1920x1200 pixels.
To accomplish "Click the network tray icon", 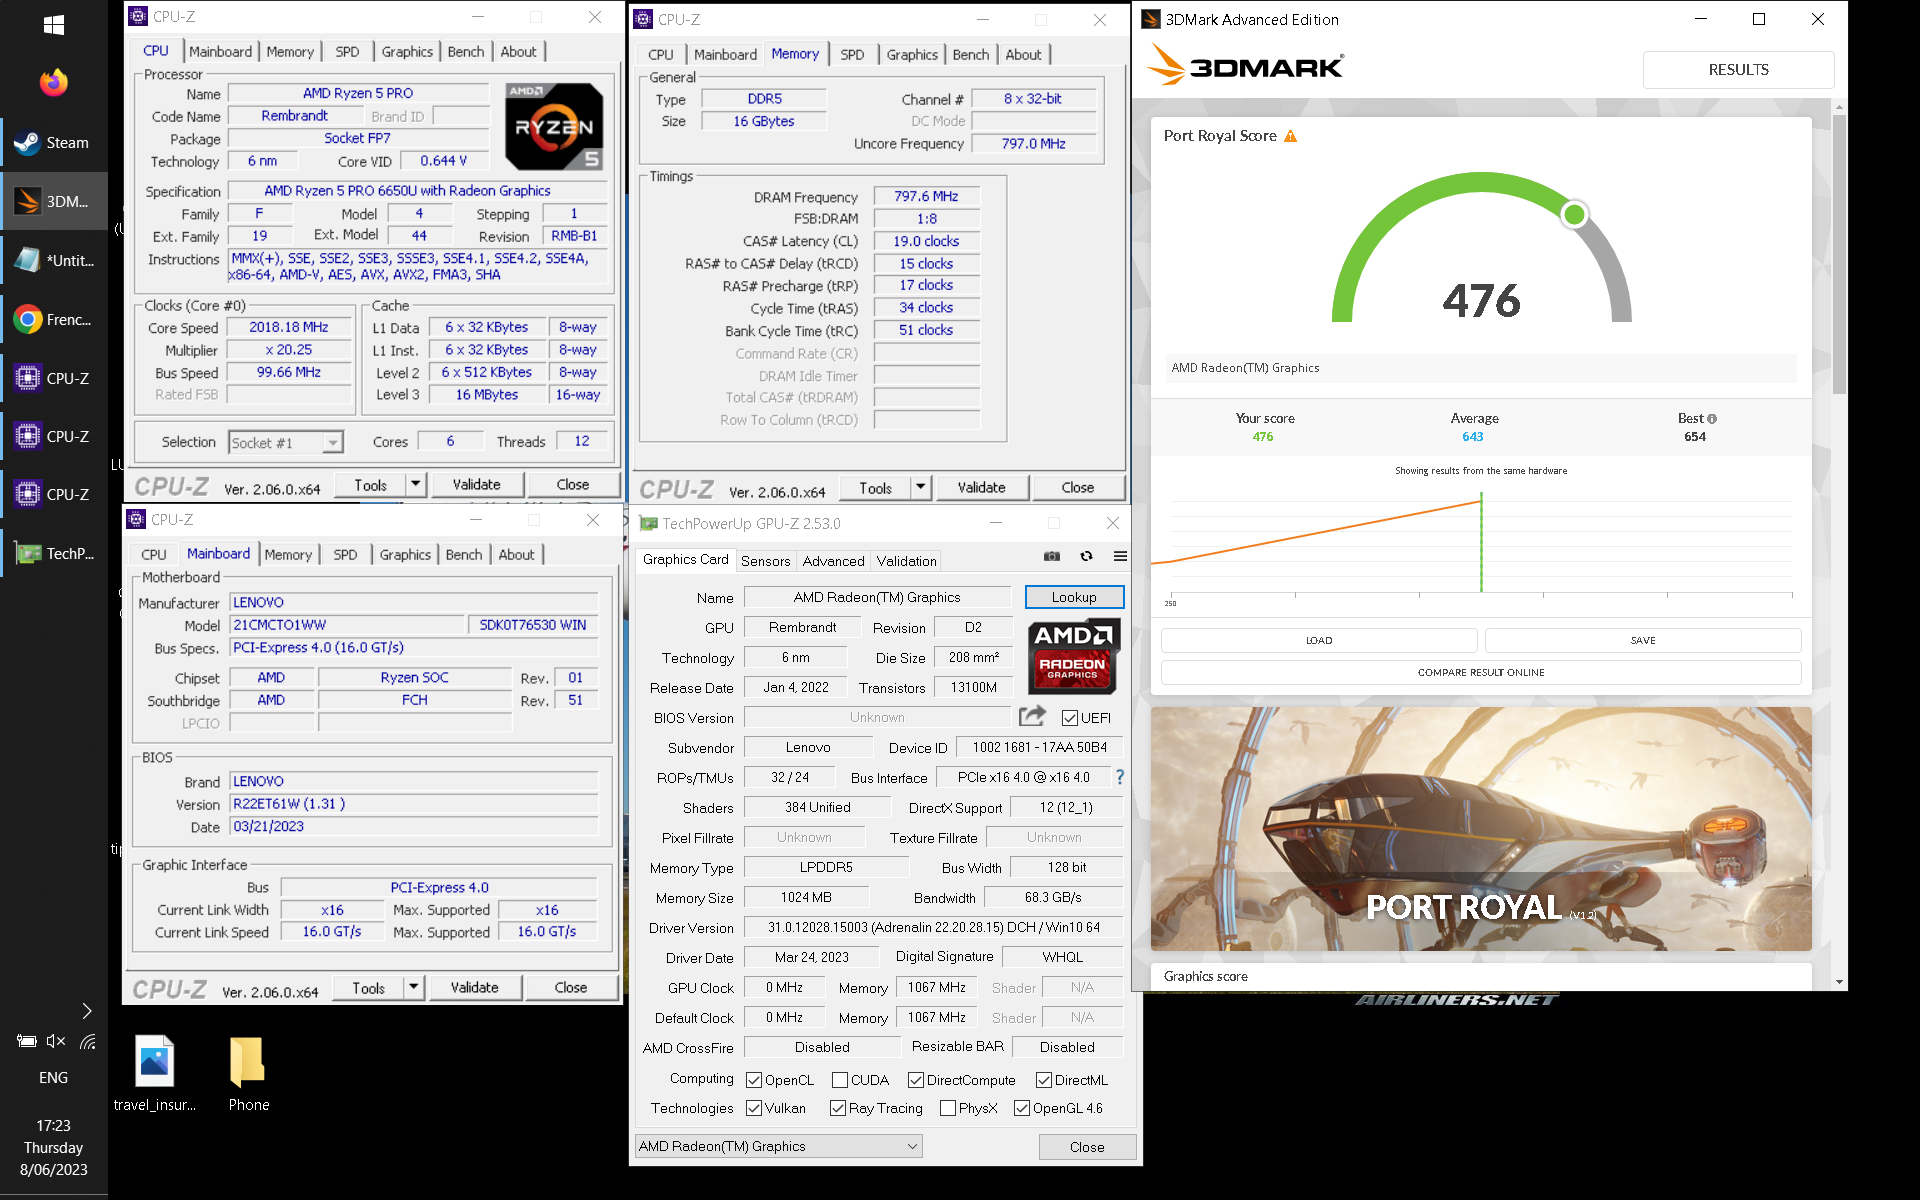I will (x=88, y=1041).
